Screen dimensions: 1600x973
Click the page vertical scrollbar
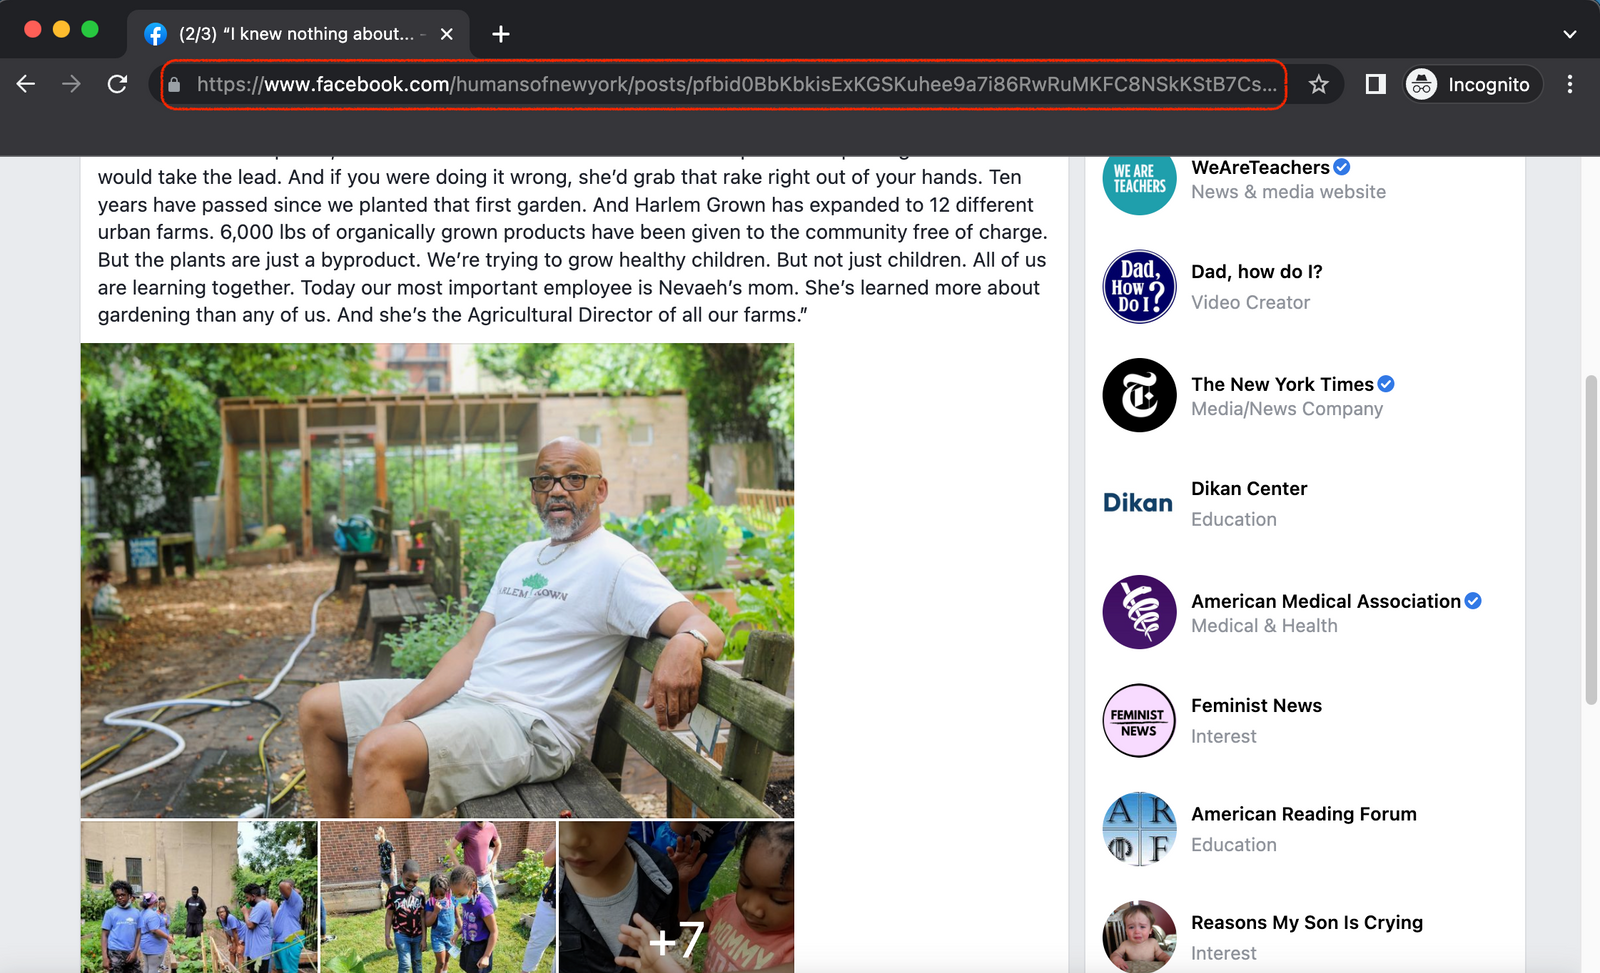click(x=1590, y=540)
